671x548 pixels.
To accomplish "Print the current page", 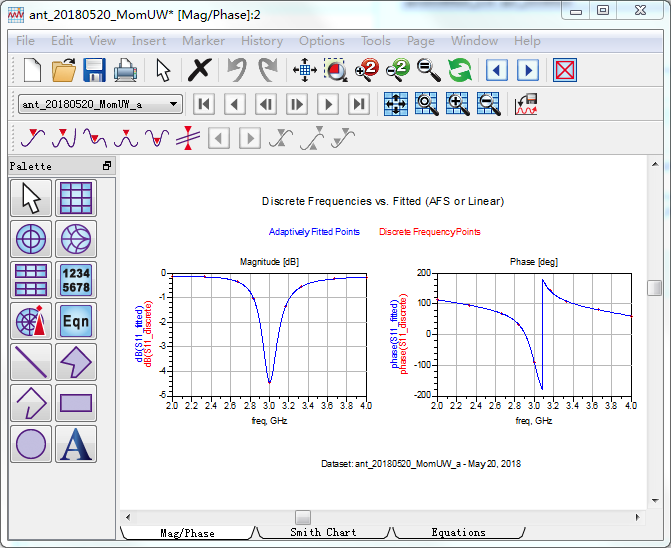I will [125, 70].
